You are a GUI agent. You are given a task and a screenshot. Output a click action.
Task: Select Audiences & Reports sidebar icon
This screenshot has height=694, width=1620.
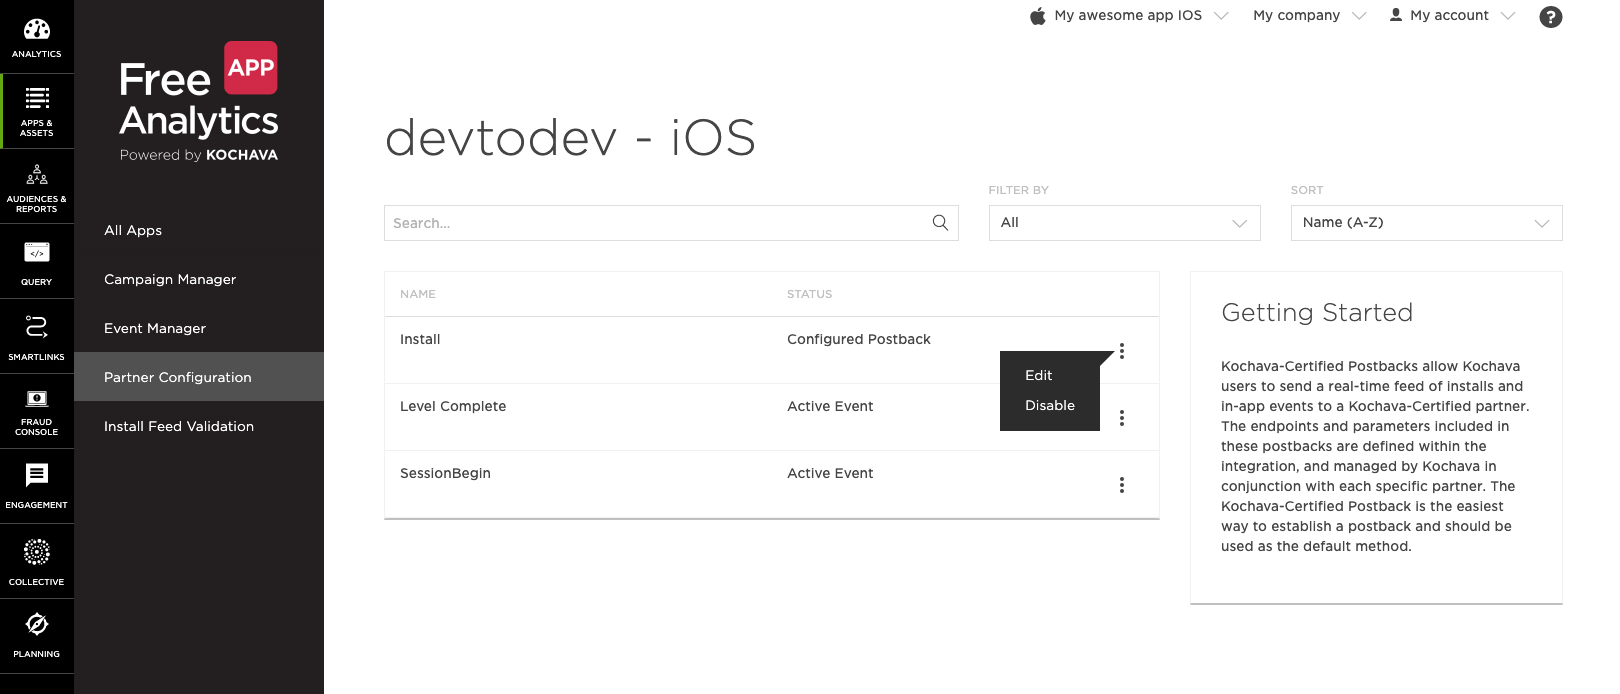[x=37, y=187]
